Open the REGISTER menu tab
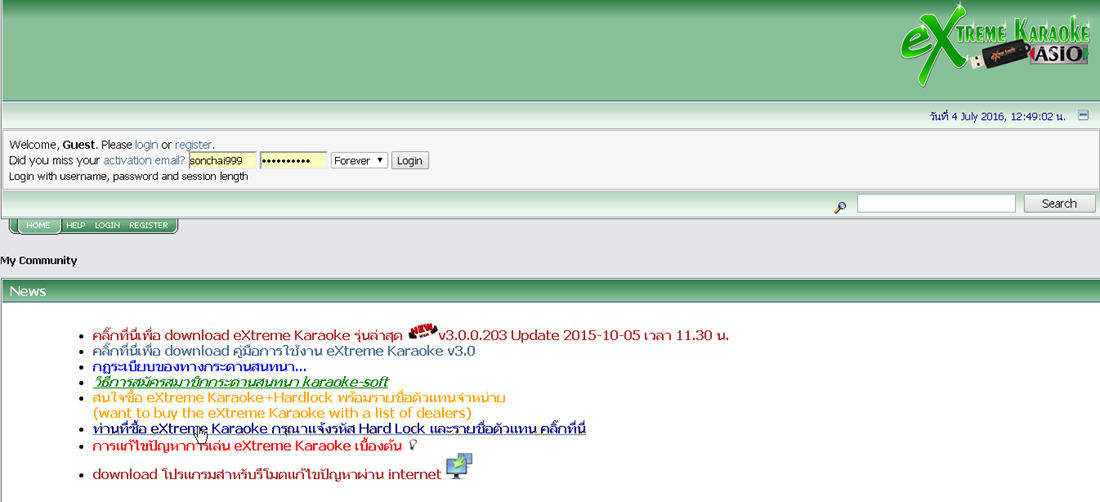 pos(149,226)
